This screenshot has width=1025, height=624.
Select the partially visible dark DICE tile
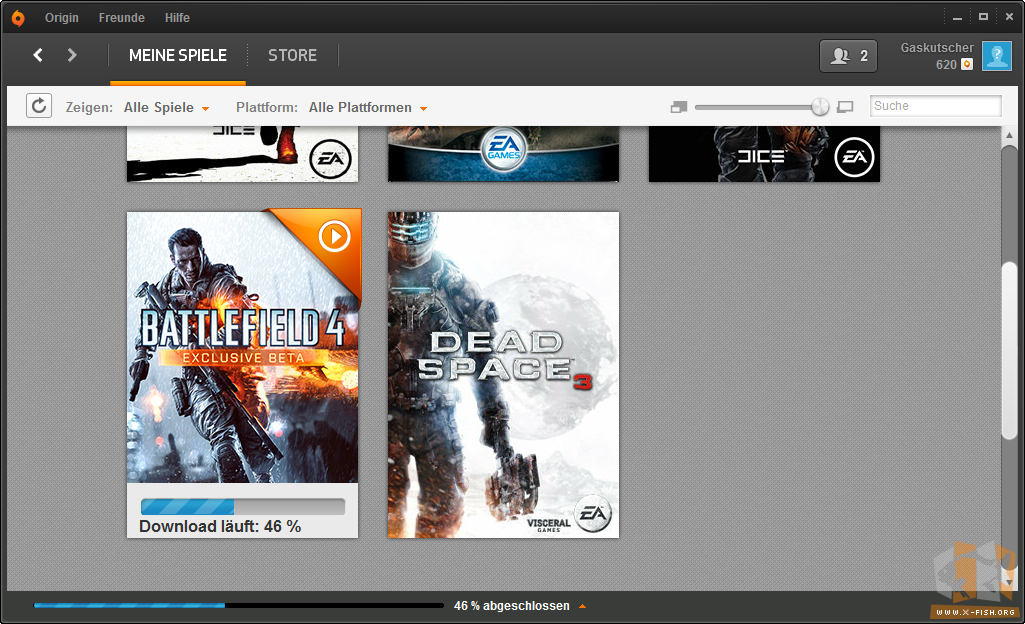point(764,154)
